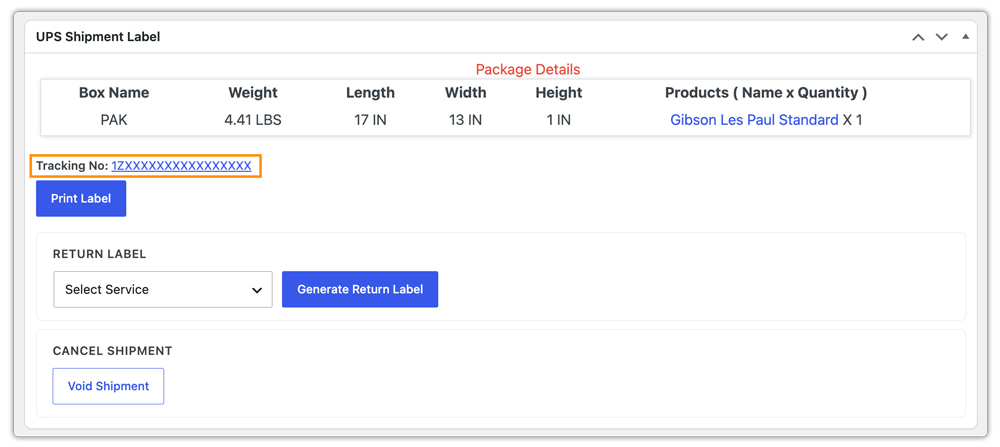The image size is (1000, 447).
Task: Select the PAK box name cell
Action: click(114, 120)
